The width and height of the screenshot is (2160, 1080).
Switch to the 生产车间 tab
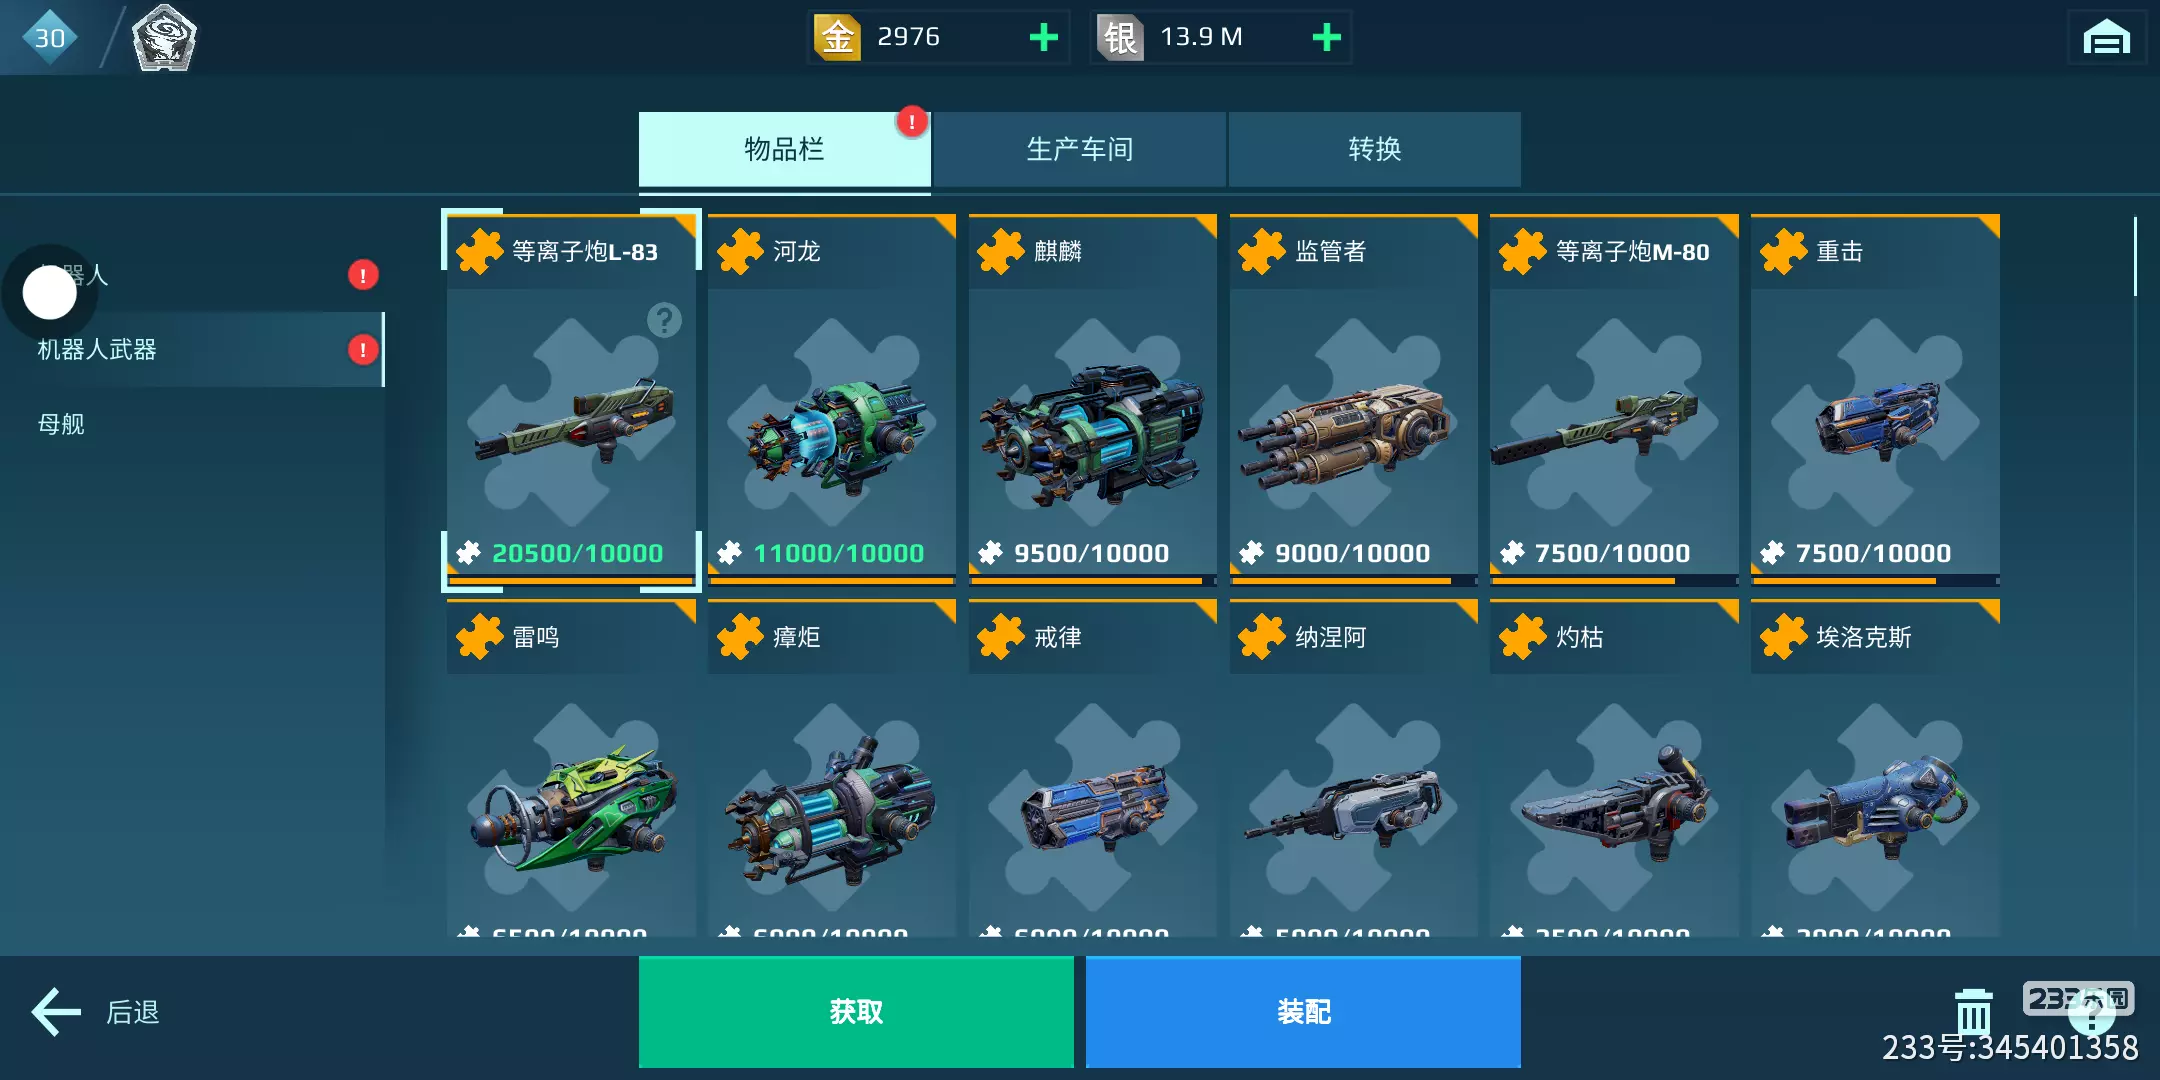click(x=1079, y=149)
